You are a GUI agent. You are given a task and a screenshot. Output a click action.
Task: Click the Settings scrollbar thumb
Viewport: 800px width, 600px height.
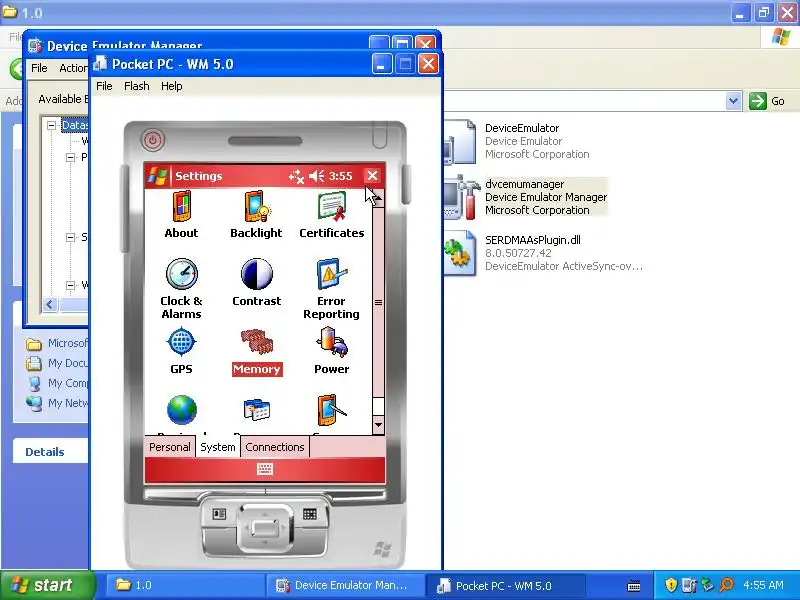(x=379, y=302)
